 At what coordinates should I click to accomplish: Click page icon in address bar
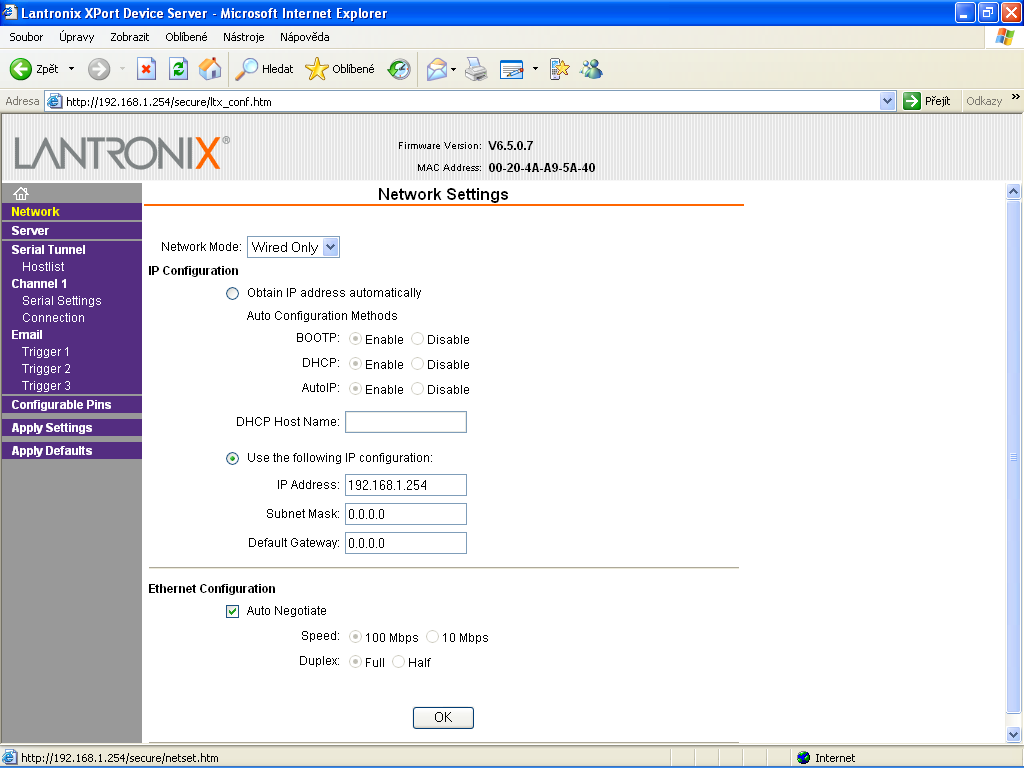pyautogui.click(x=55, y=101)
